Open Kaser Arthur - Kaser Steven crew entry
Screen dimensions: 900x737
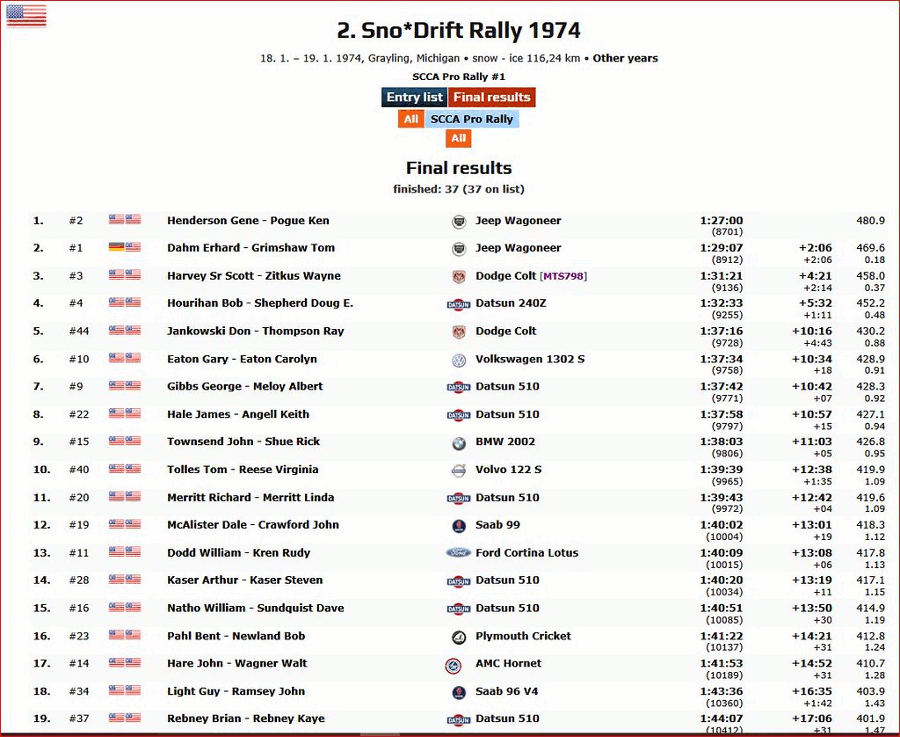[245, 580]
